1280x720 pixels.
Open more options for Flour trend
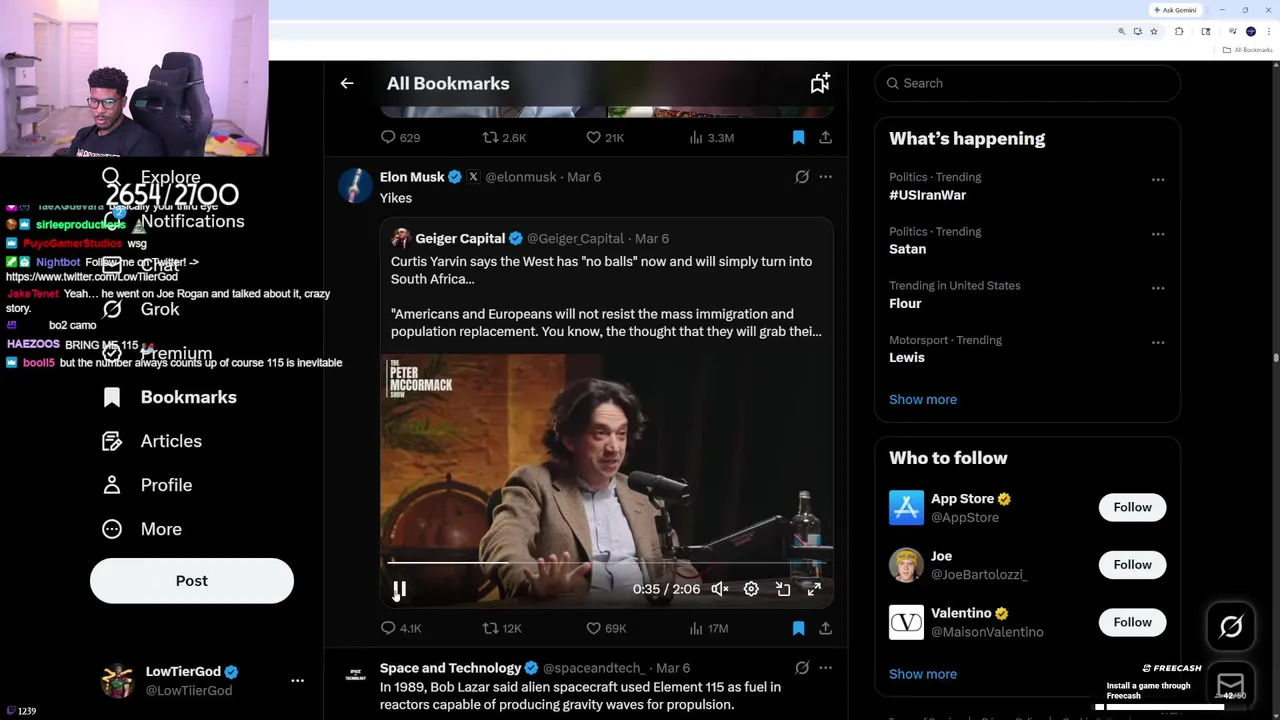click(x=1158, y=288)
